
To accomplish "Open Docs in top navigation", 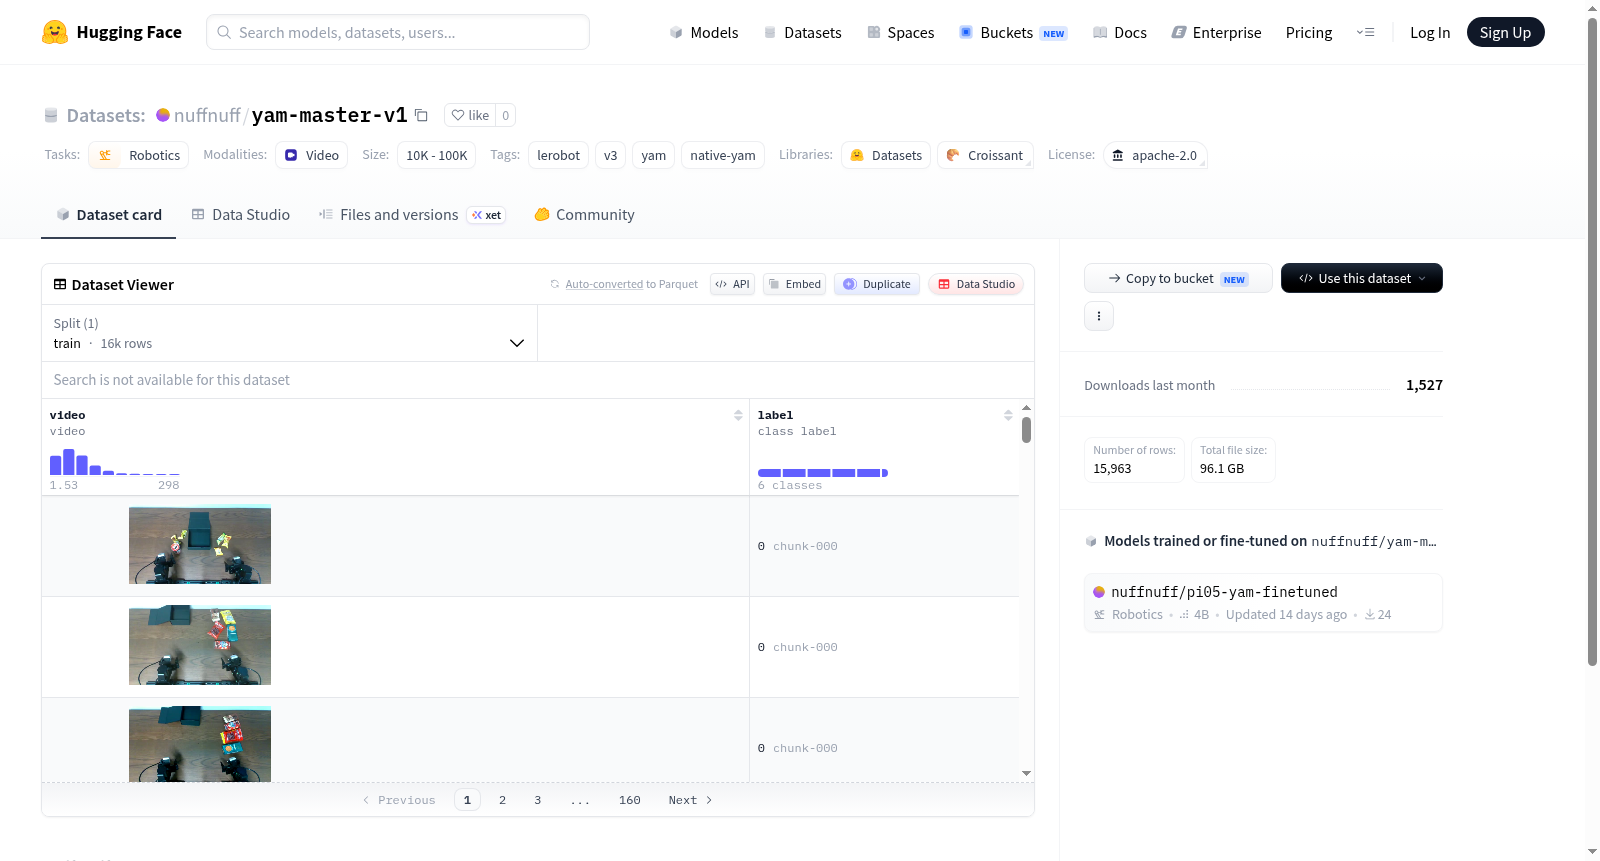I will (1119, 32).
